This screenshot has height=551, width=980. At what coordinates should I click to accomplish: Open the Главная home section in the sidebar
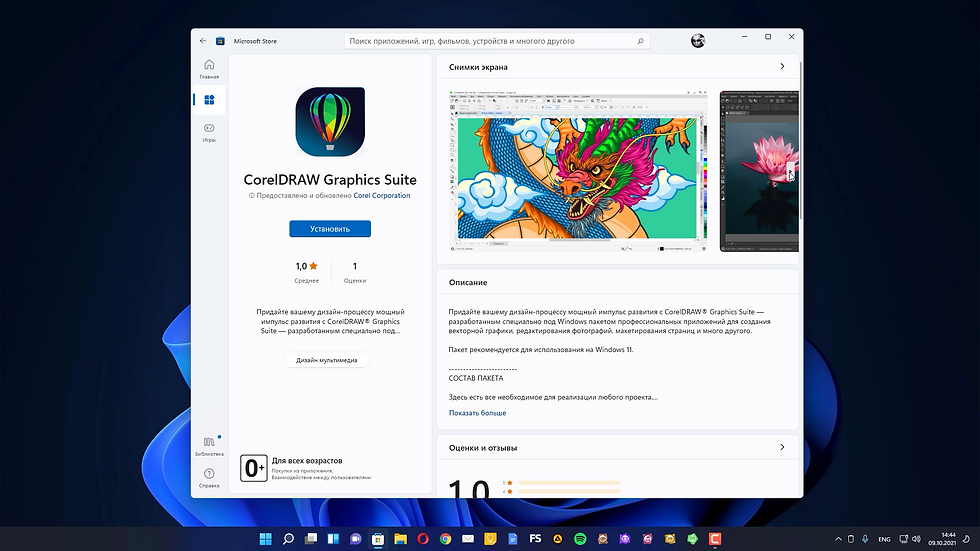(x=209, y=69)
